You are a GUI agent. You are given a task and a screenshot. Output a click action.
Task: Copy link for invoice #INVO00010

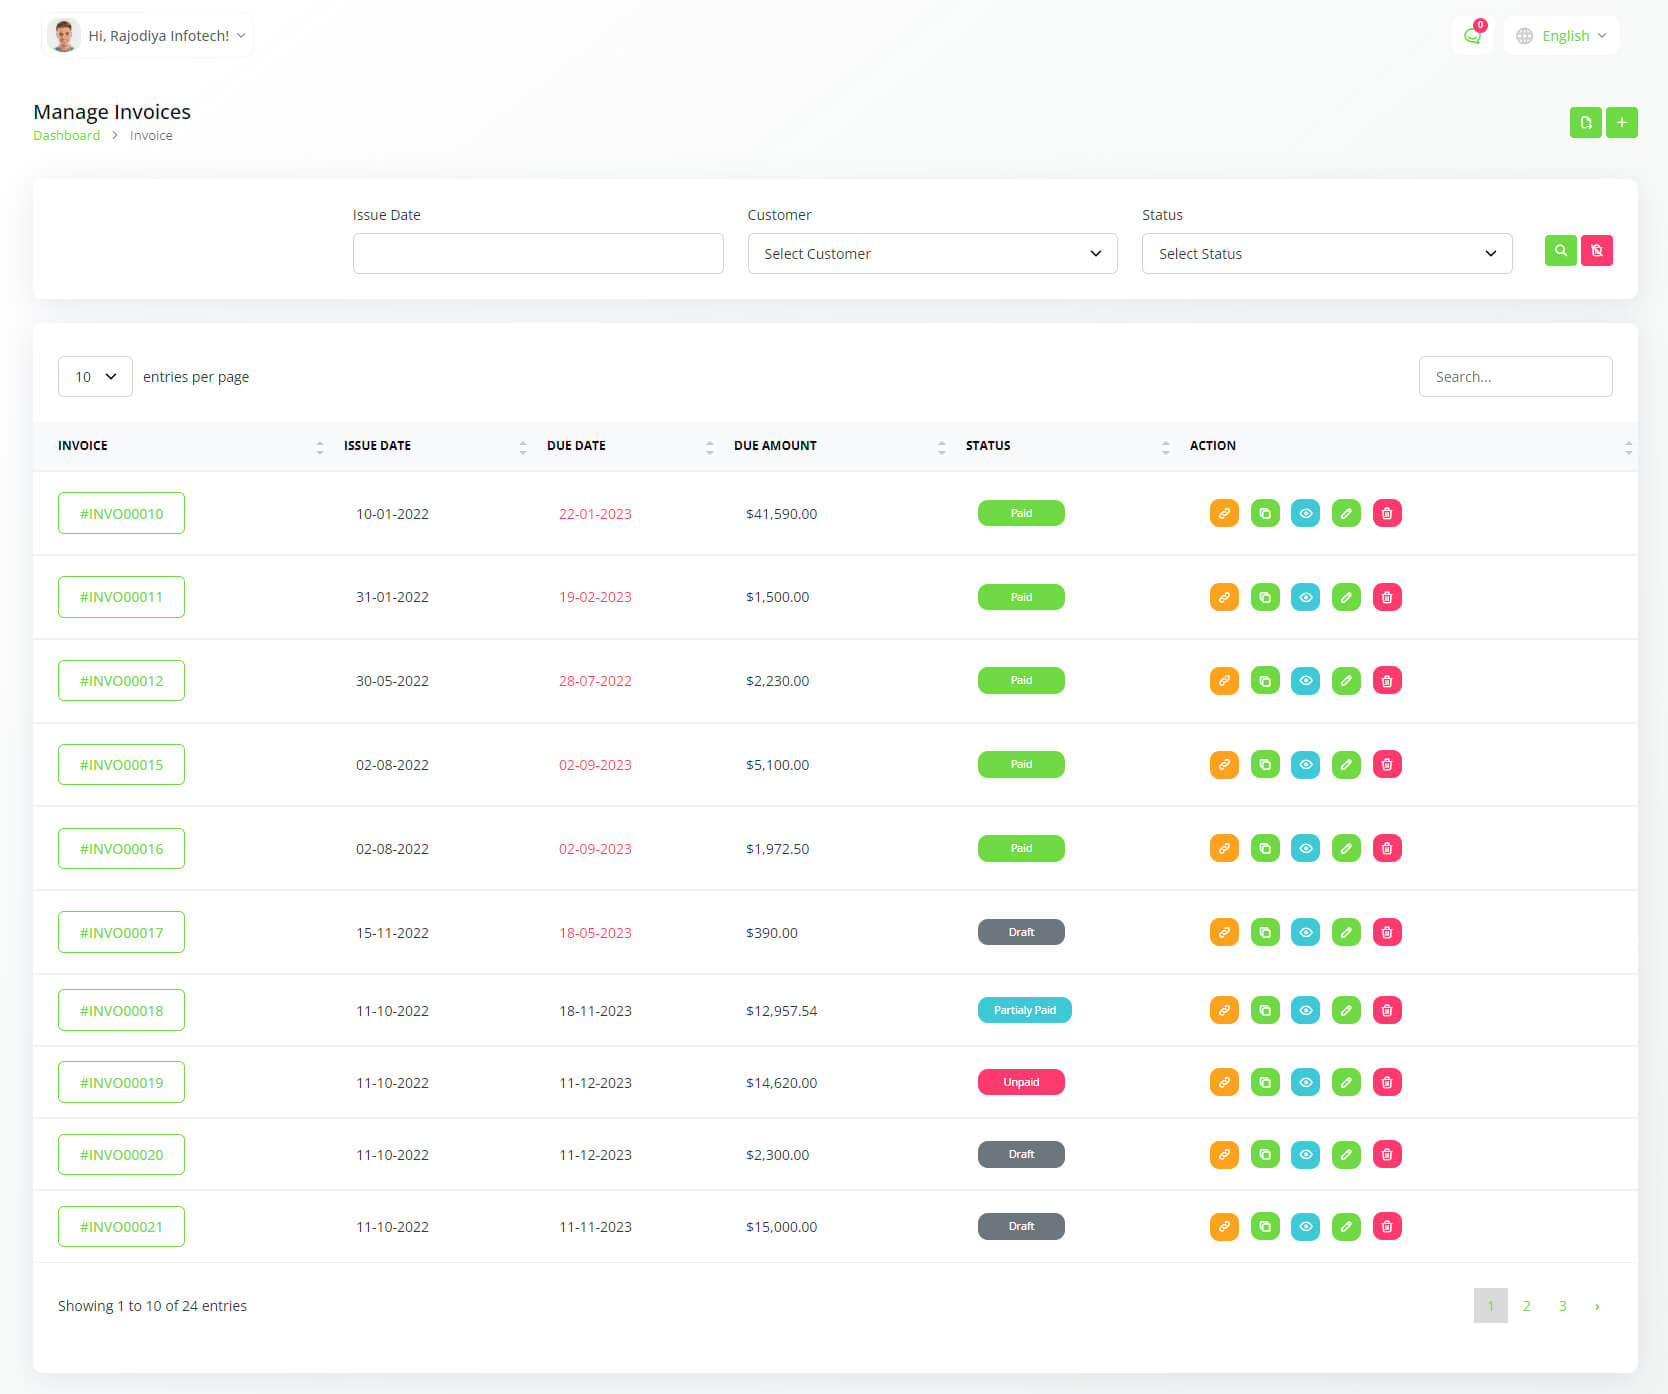[1224, 513]
